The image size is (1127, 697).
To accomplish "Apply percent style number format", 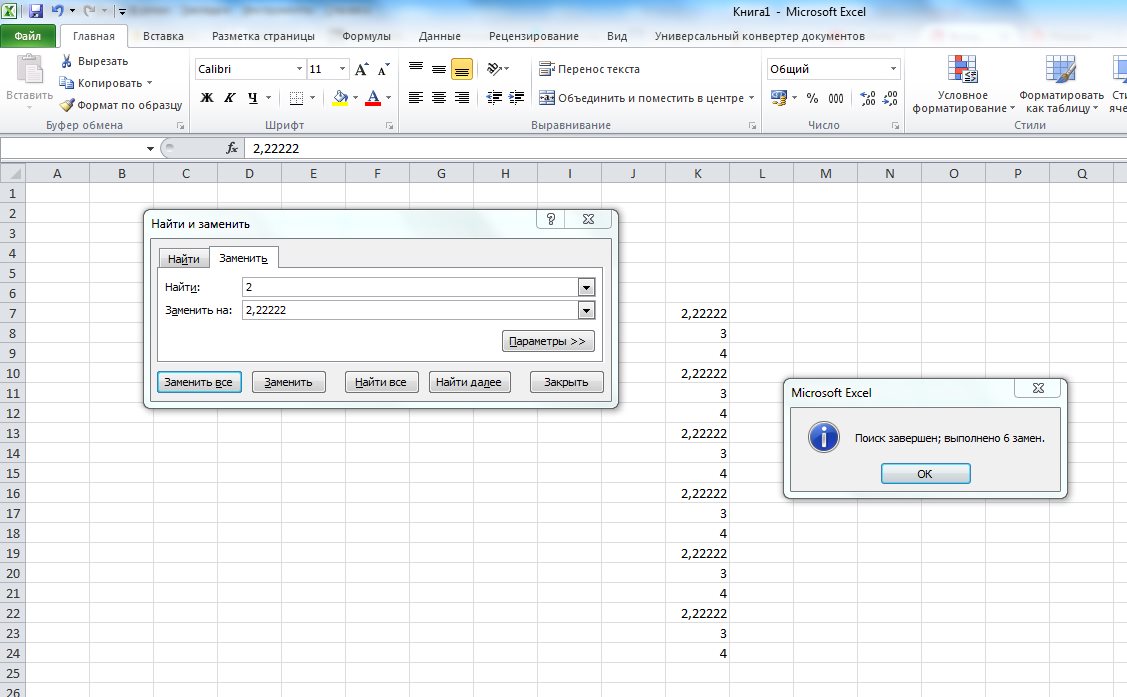I will [x=812, y=98].
